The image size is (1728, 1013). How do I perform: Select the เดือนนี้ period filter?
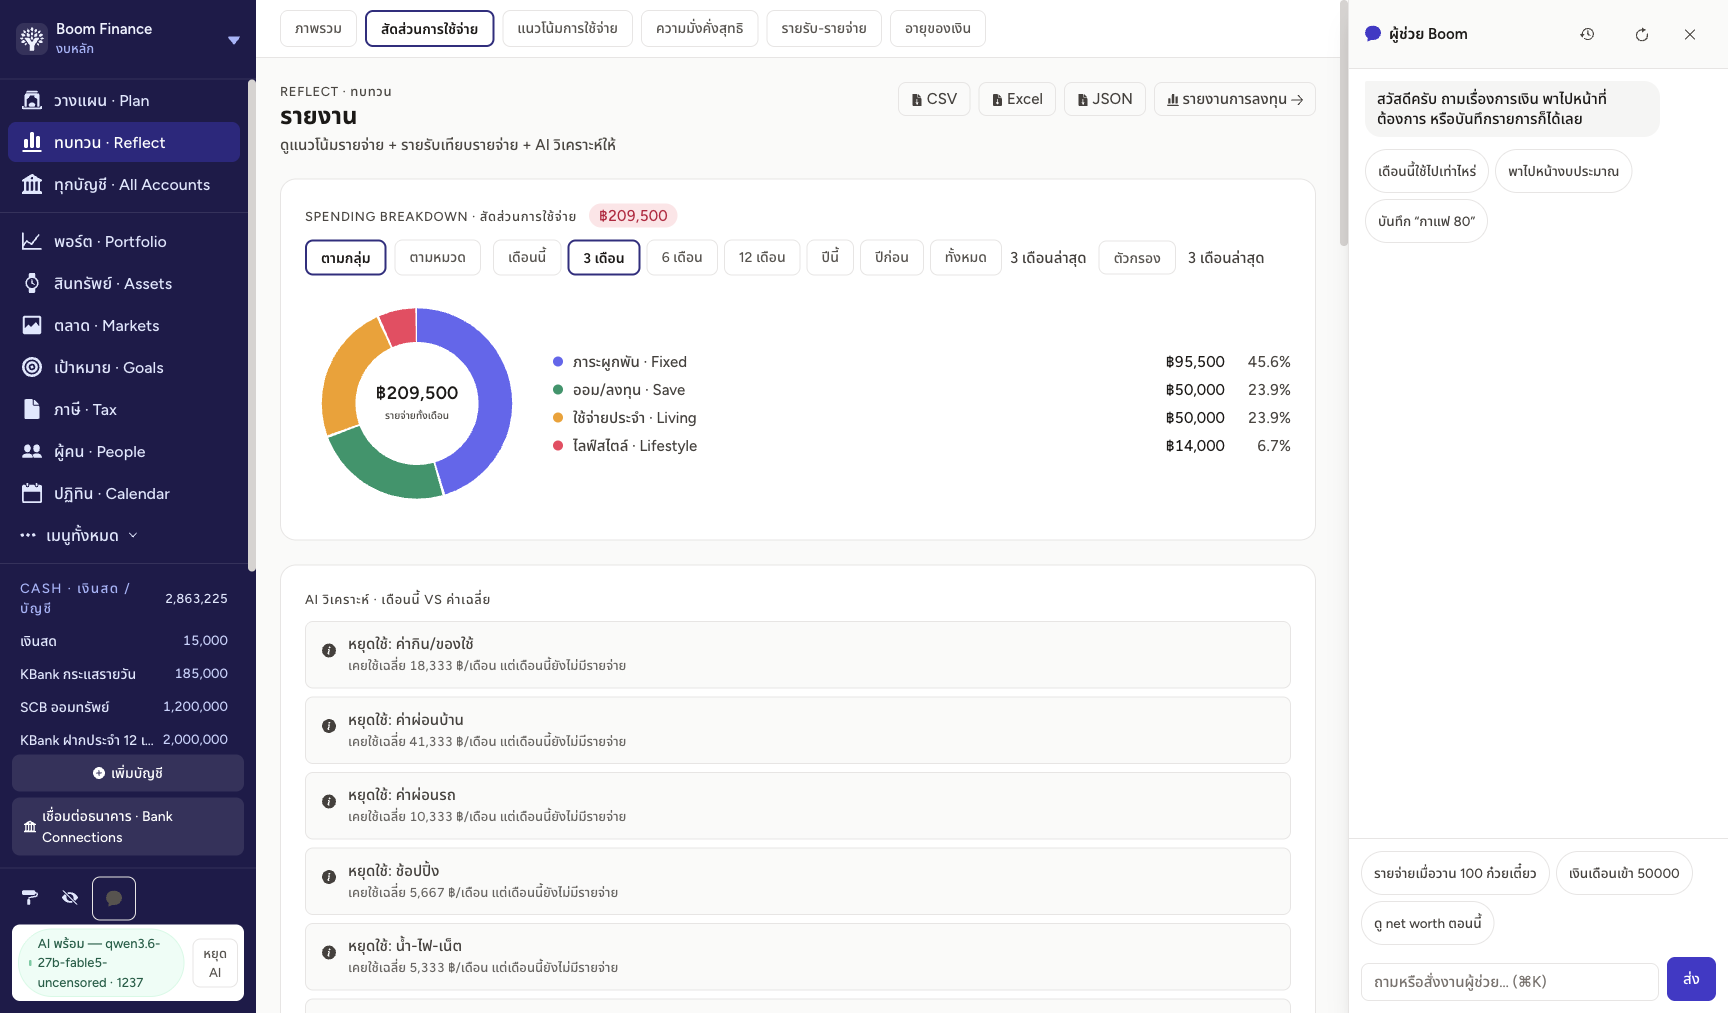[x=527, y=257]
